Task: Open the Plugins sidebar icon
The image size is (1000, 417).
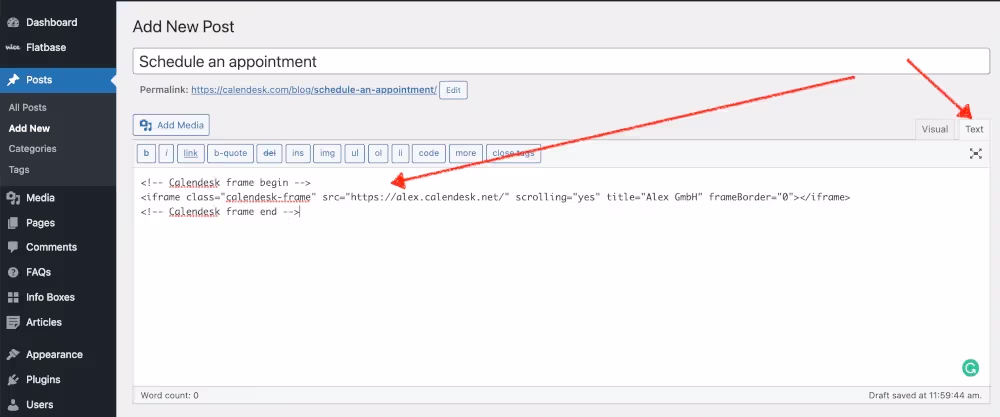Action: point(13,380)
